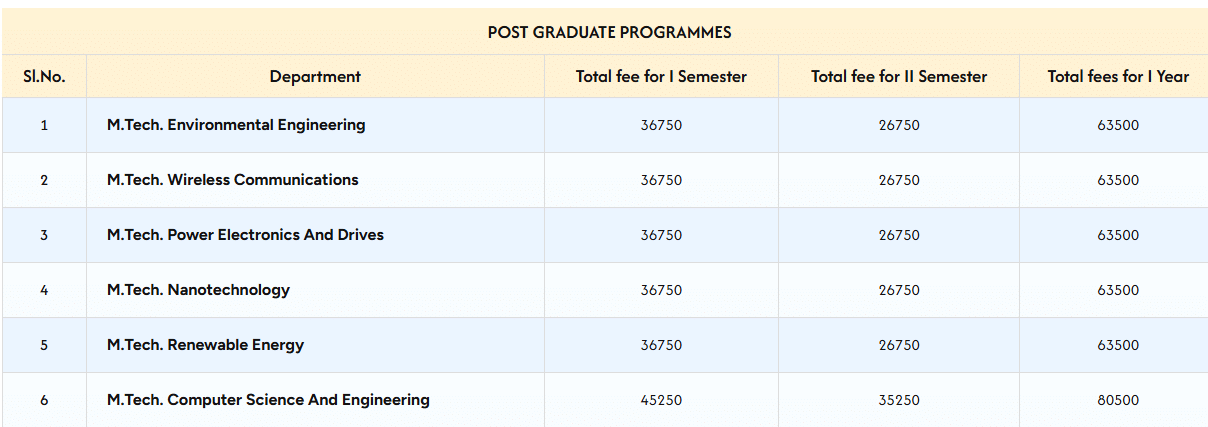Click Total fees for I Year header
This screenshot has width=1208, height=427.
(1118, 76)
